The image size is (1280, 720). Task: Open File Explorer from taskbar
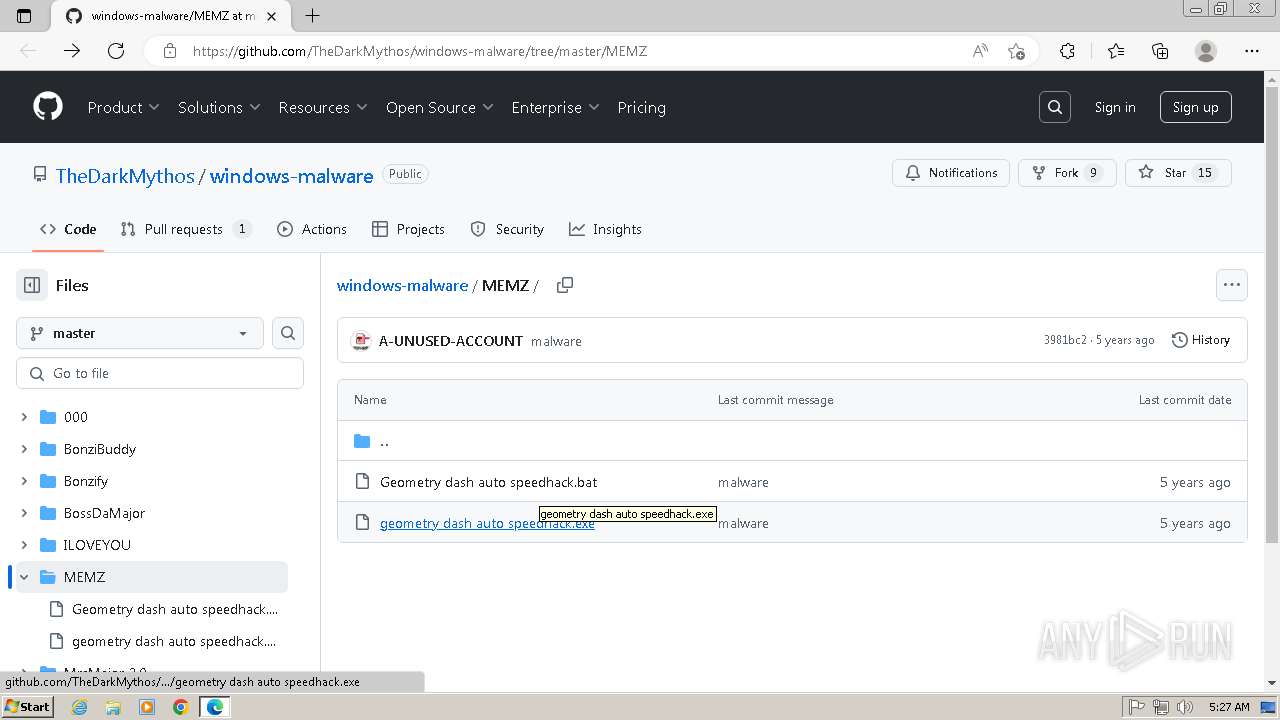click(113, 707)
